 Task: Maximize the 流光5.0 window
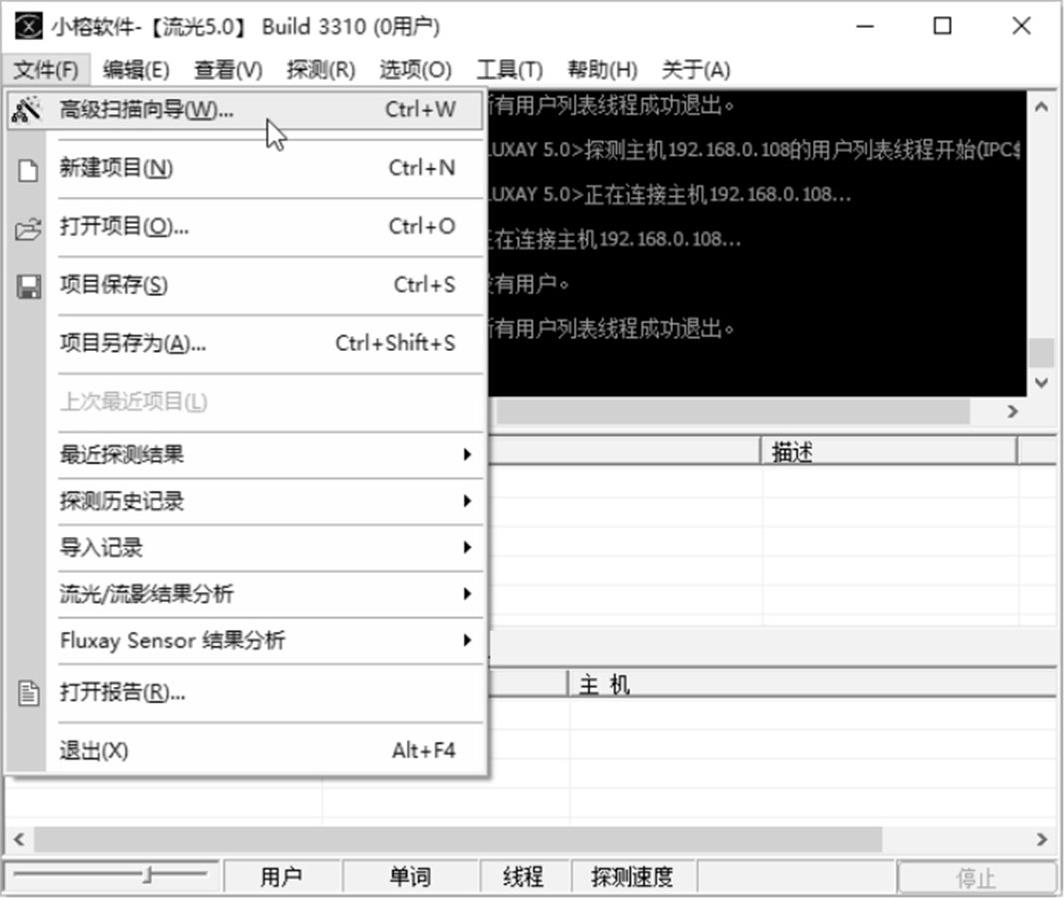pos(943,26)
